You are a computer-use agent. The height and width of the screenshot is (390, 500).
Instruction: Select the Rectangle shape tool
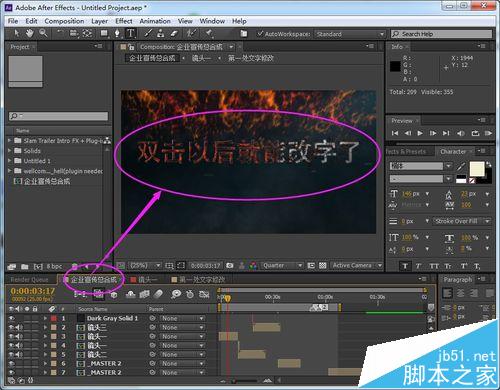tap(104, 33)
